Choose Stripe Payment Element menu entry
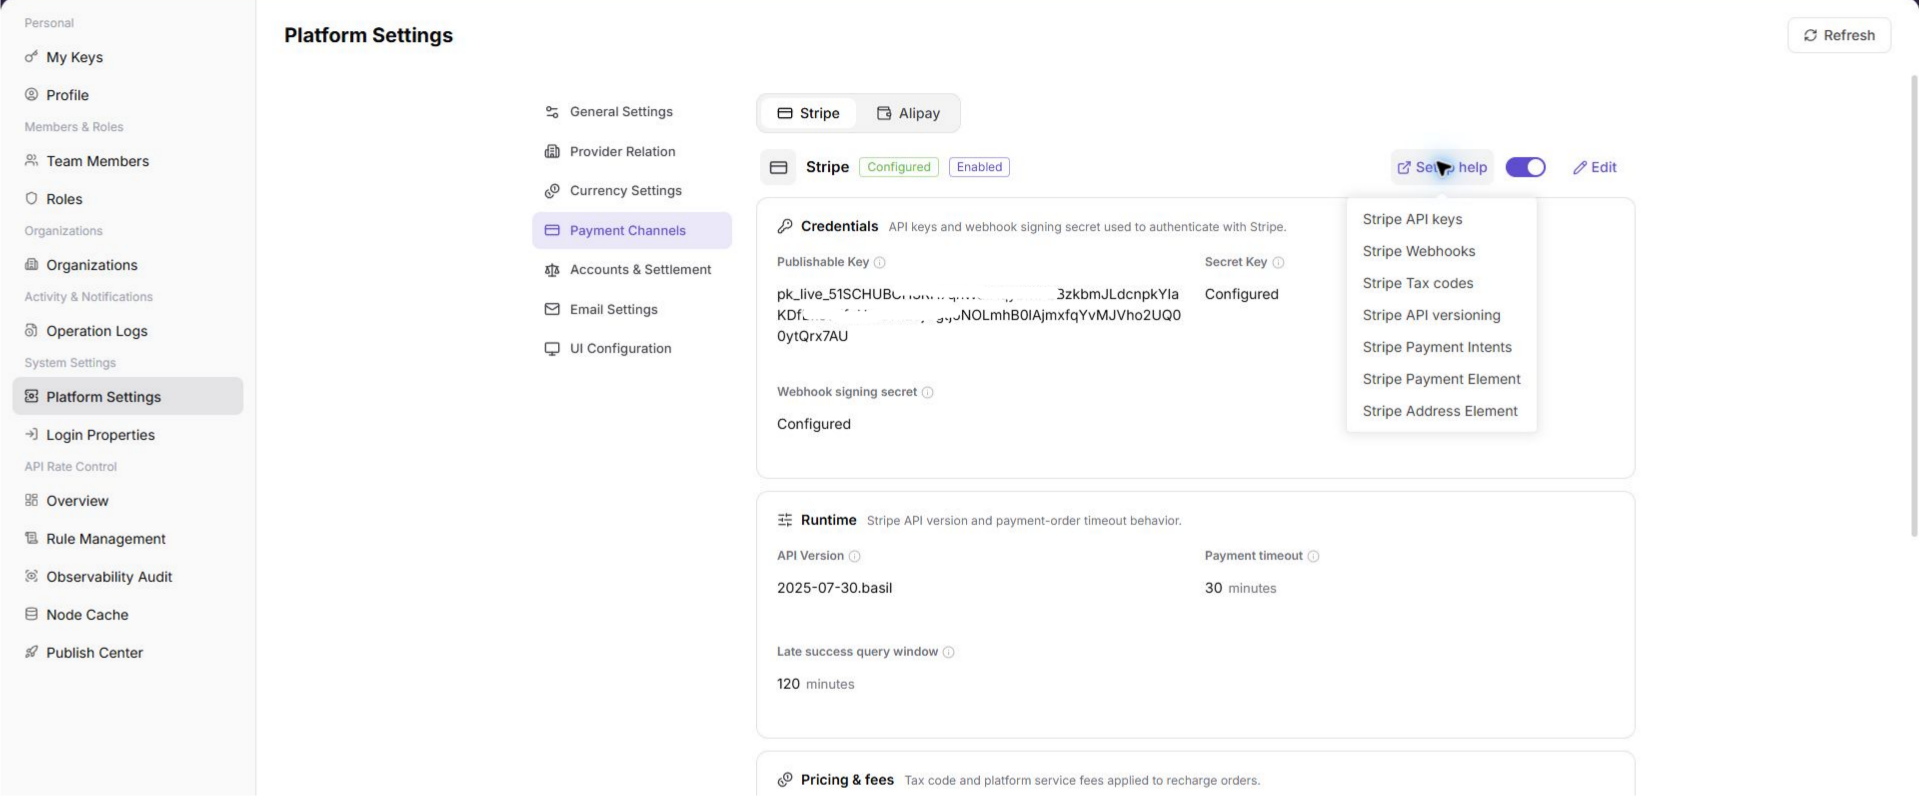The width and height of the screenshot is (1920, 796). coord(1441,380)
